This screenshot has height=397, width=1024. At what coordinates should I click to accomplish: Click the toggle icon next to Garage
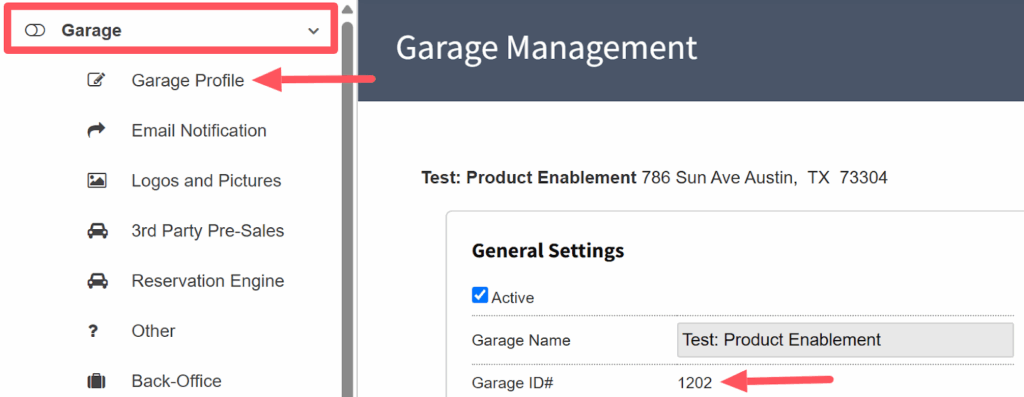click(35, 31)
